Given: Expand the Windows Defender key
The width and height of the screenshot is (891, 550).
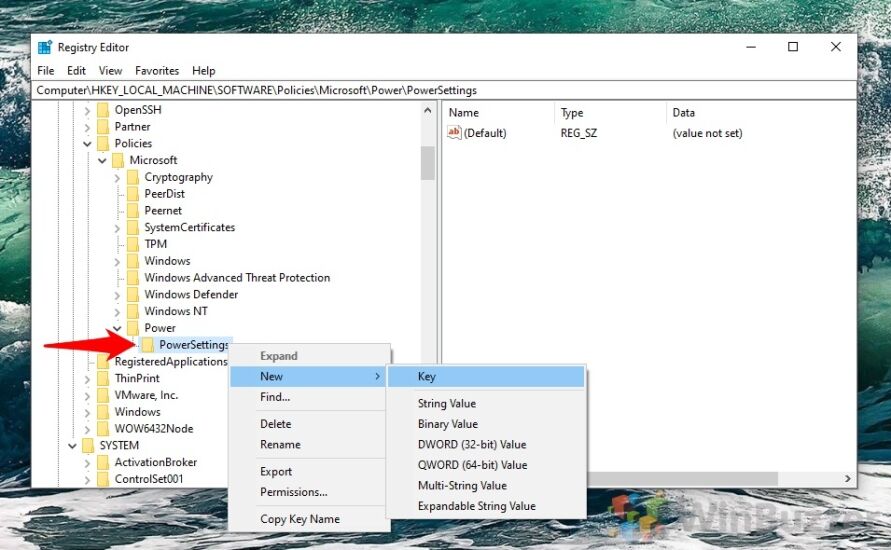Looking at the screenshot, I should coord(117,295).
